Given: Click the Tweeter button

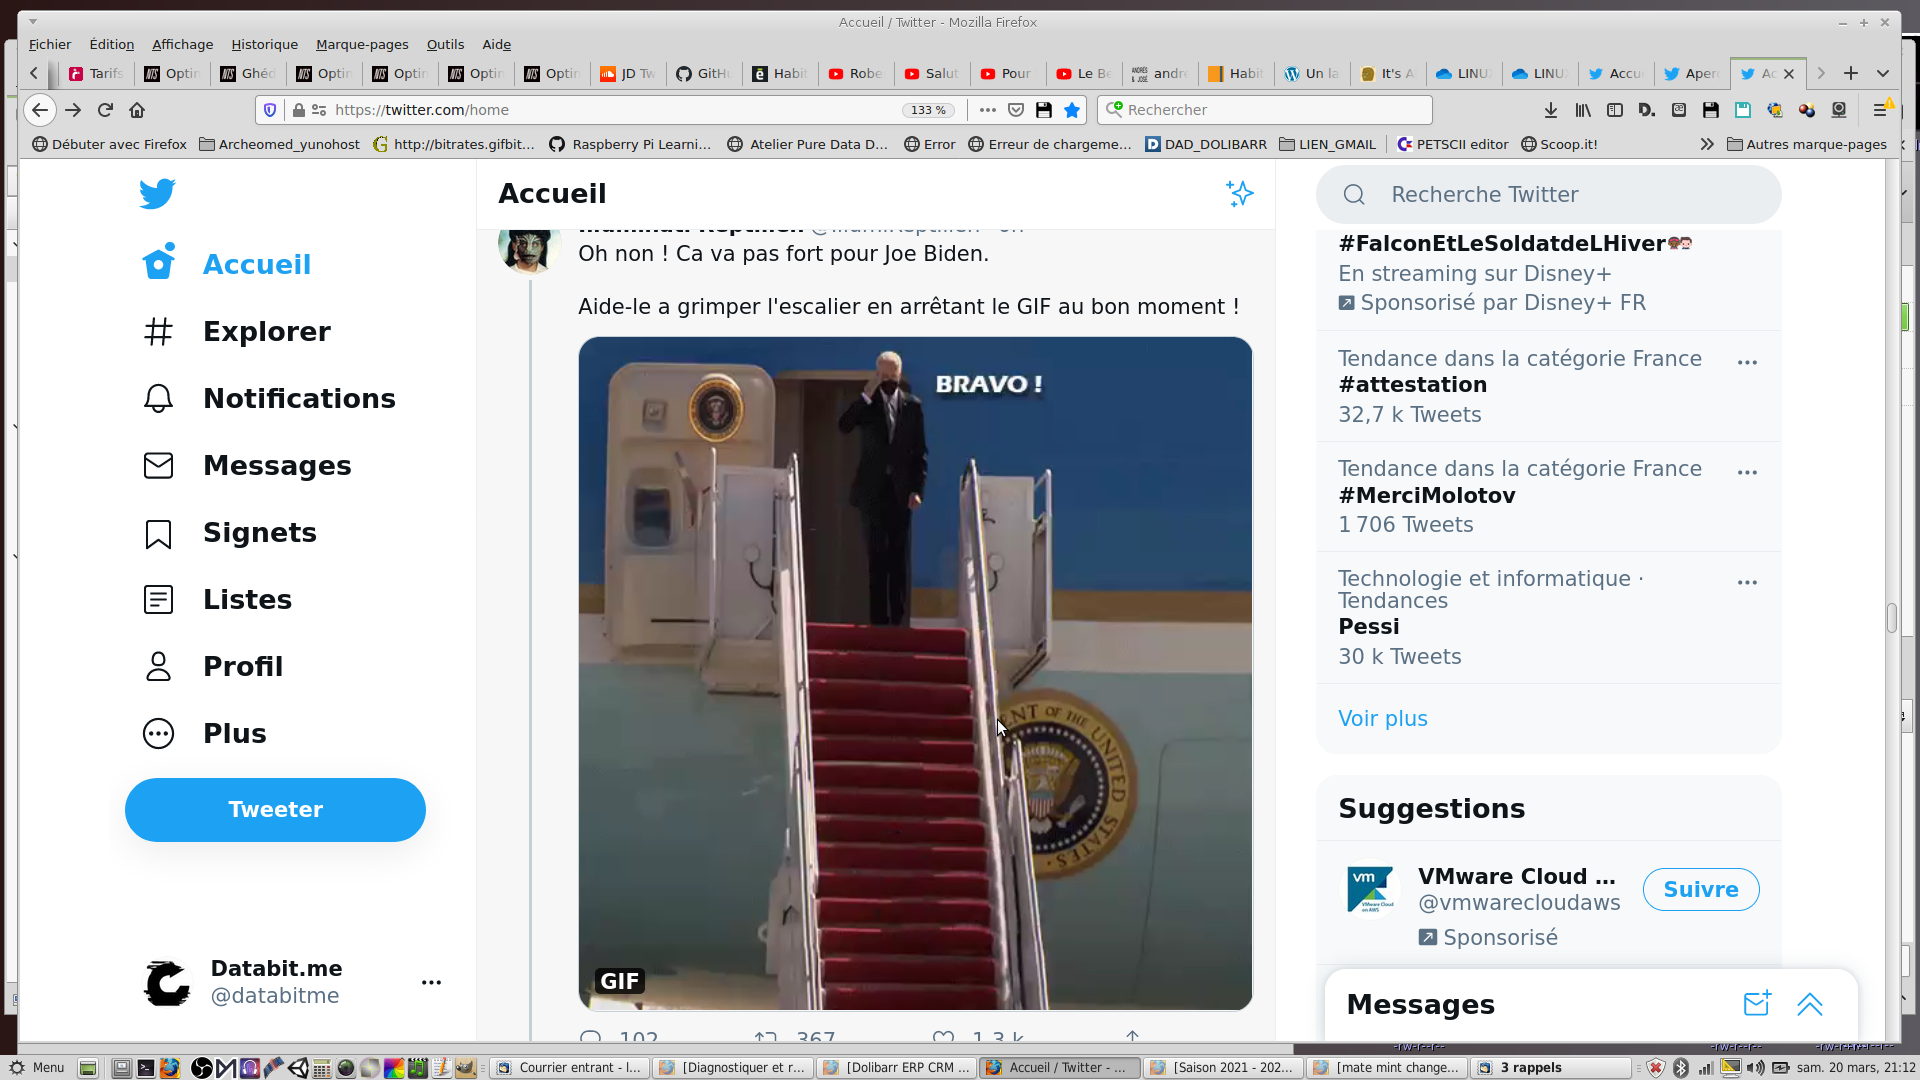Looking at the screenshot, I should point(275,809).
